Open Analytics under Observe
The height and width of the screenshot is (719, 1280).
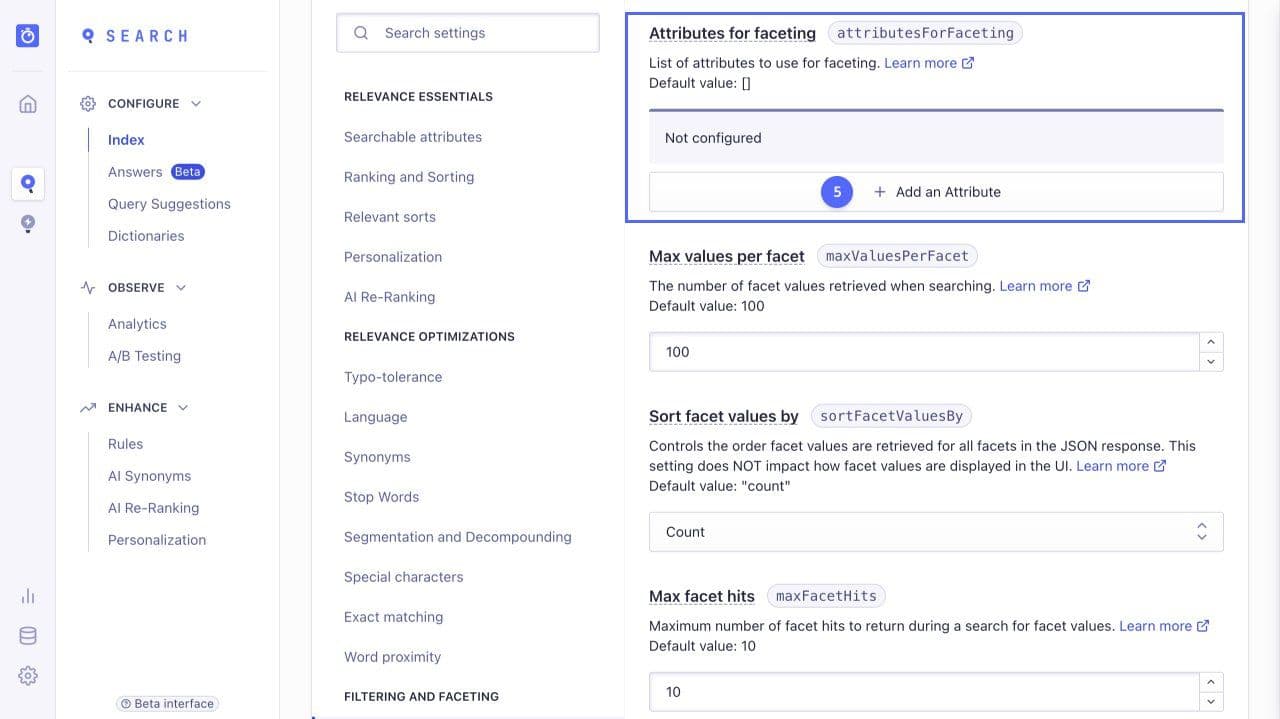[x=137, y=324]
